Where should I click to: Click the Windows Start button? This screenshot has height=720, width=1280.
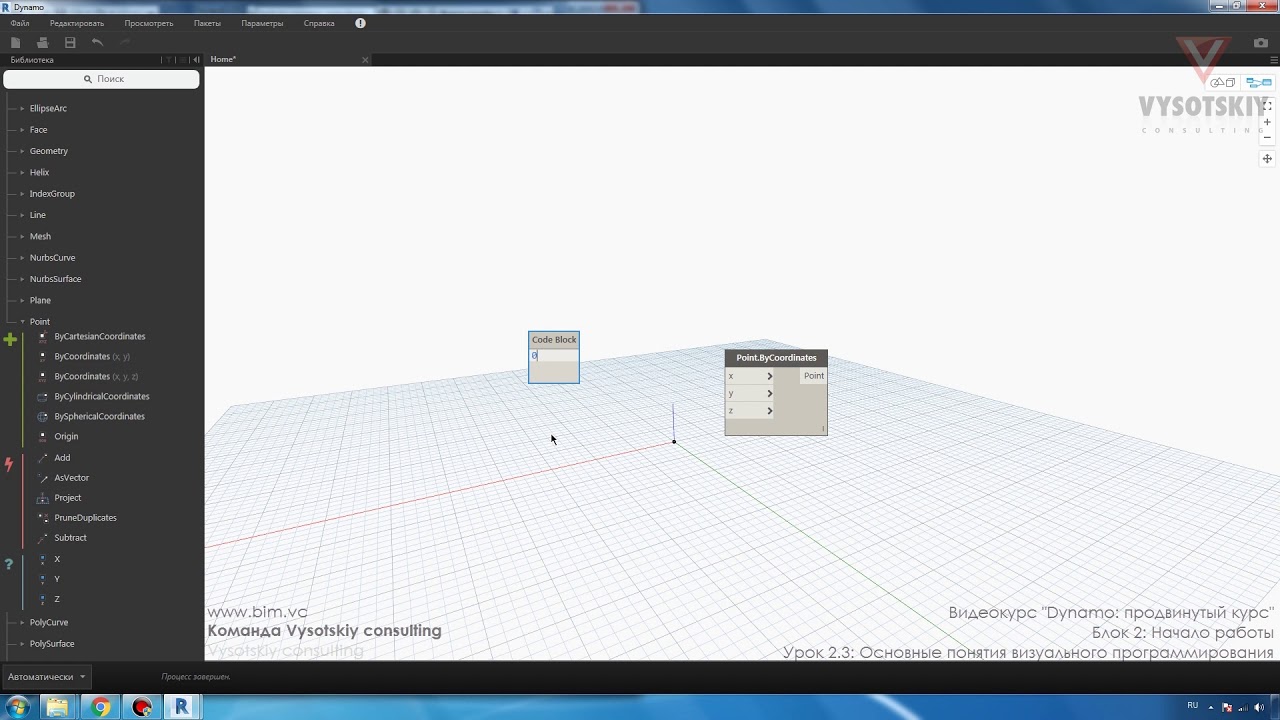pos(18,707)
